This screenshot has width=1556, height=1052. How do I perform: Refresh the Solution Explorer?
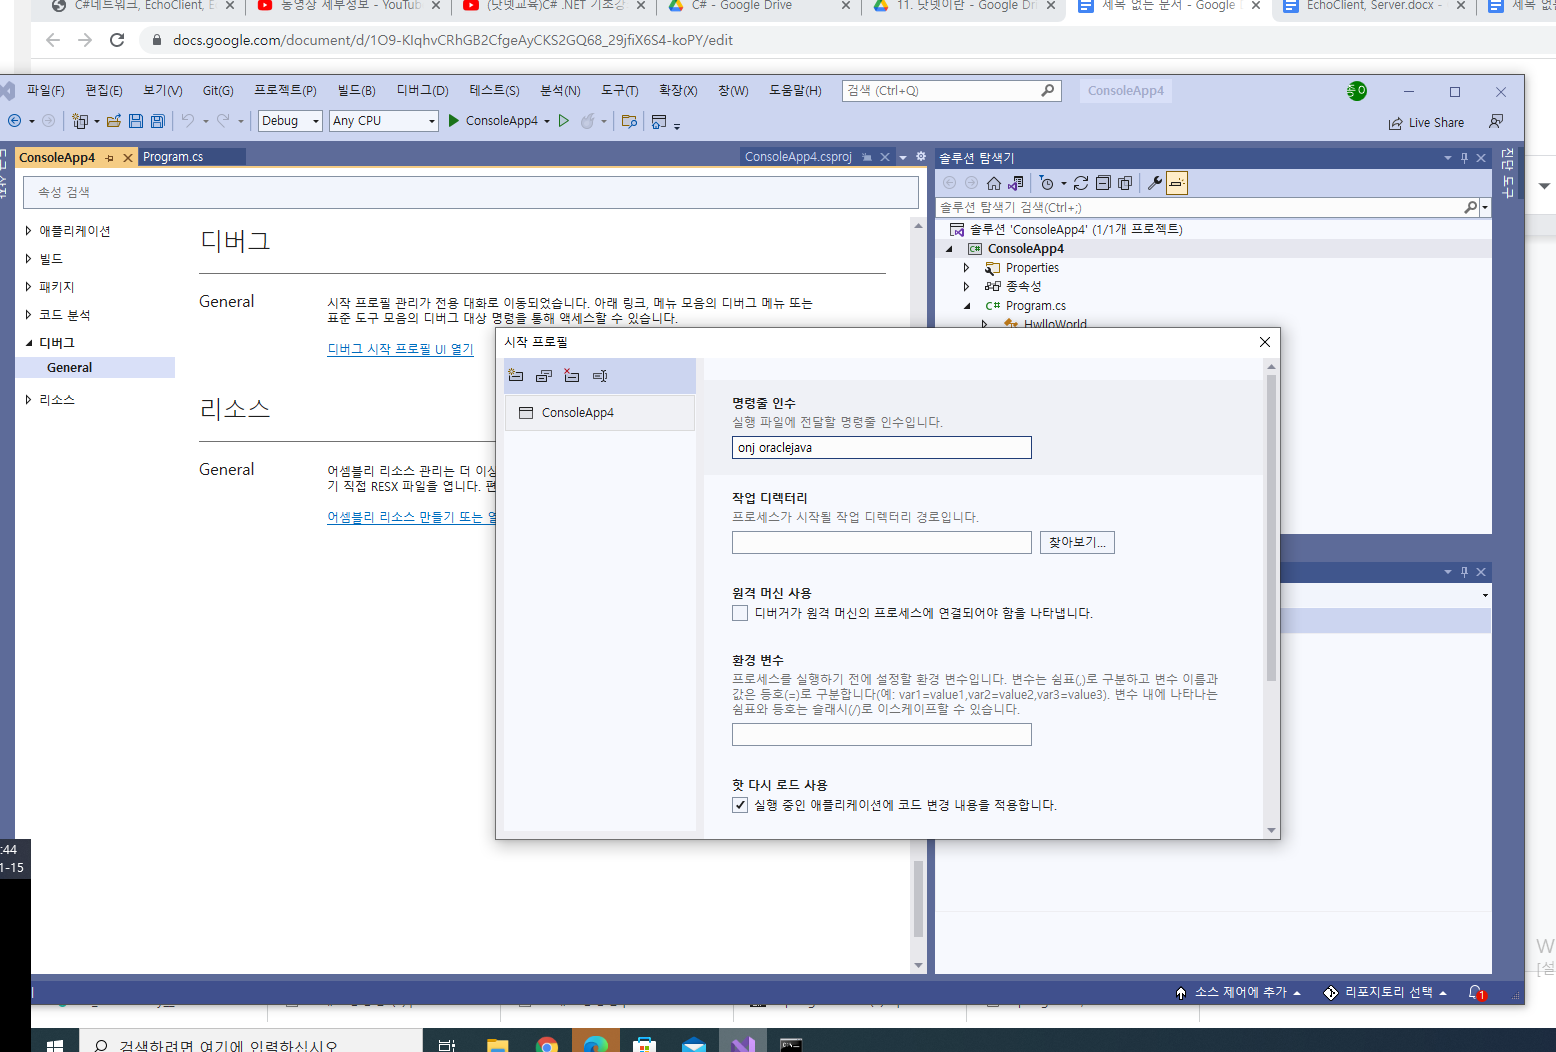pyautogui.click(x=1081, y=183)
